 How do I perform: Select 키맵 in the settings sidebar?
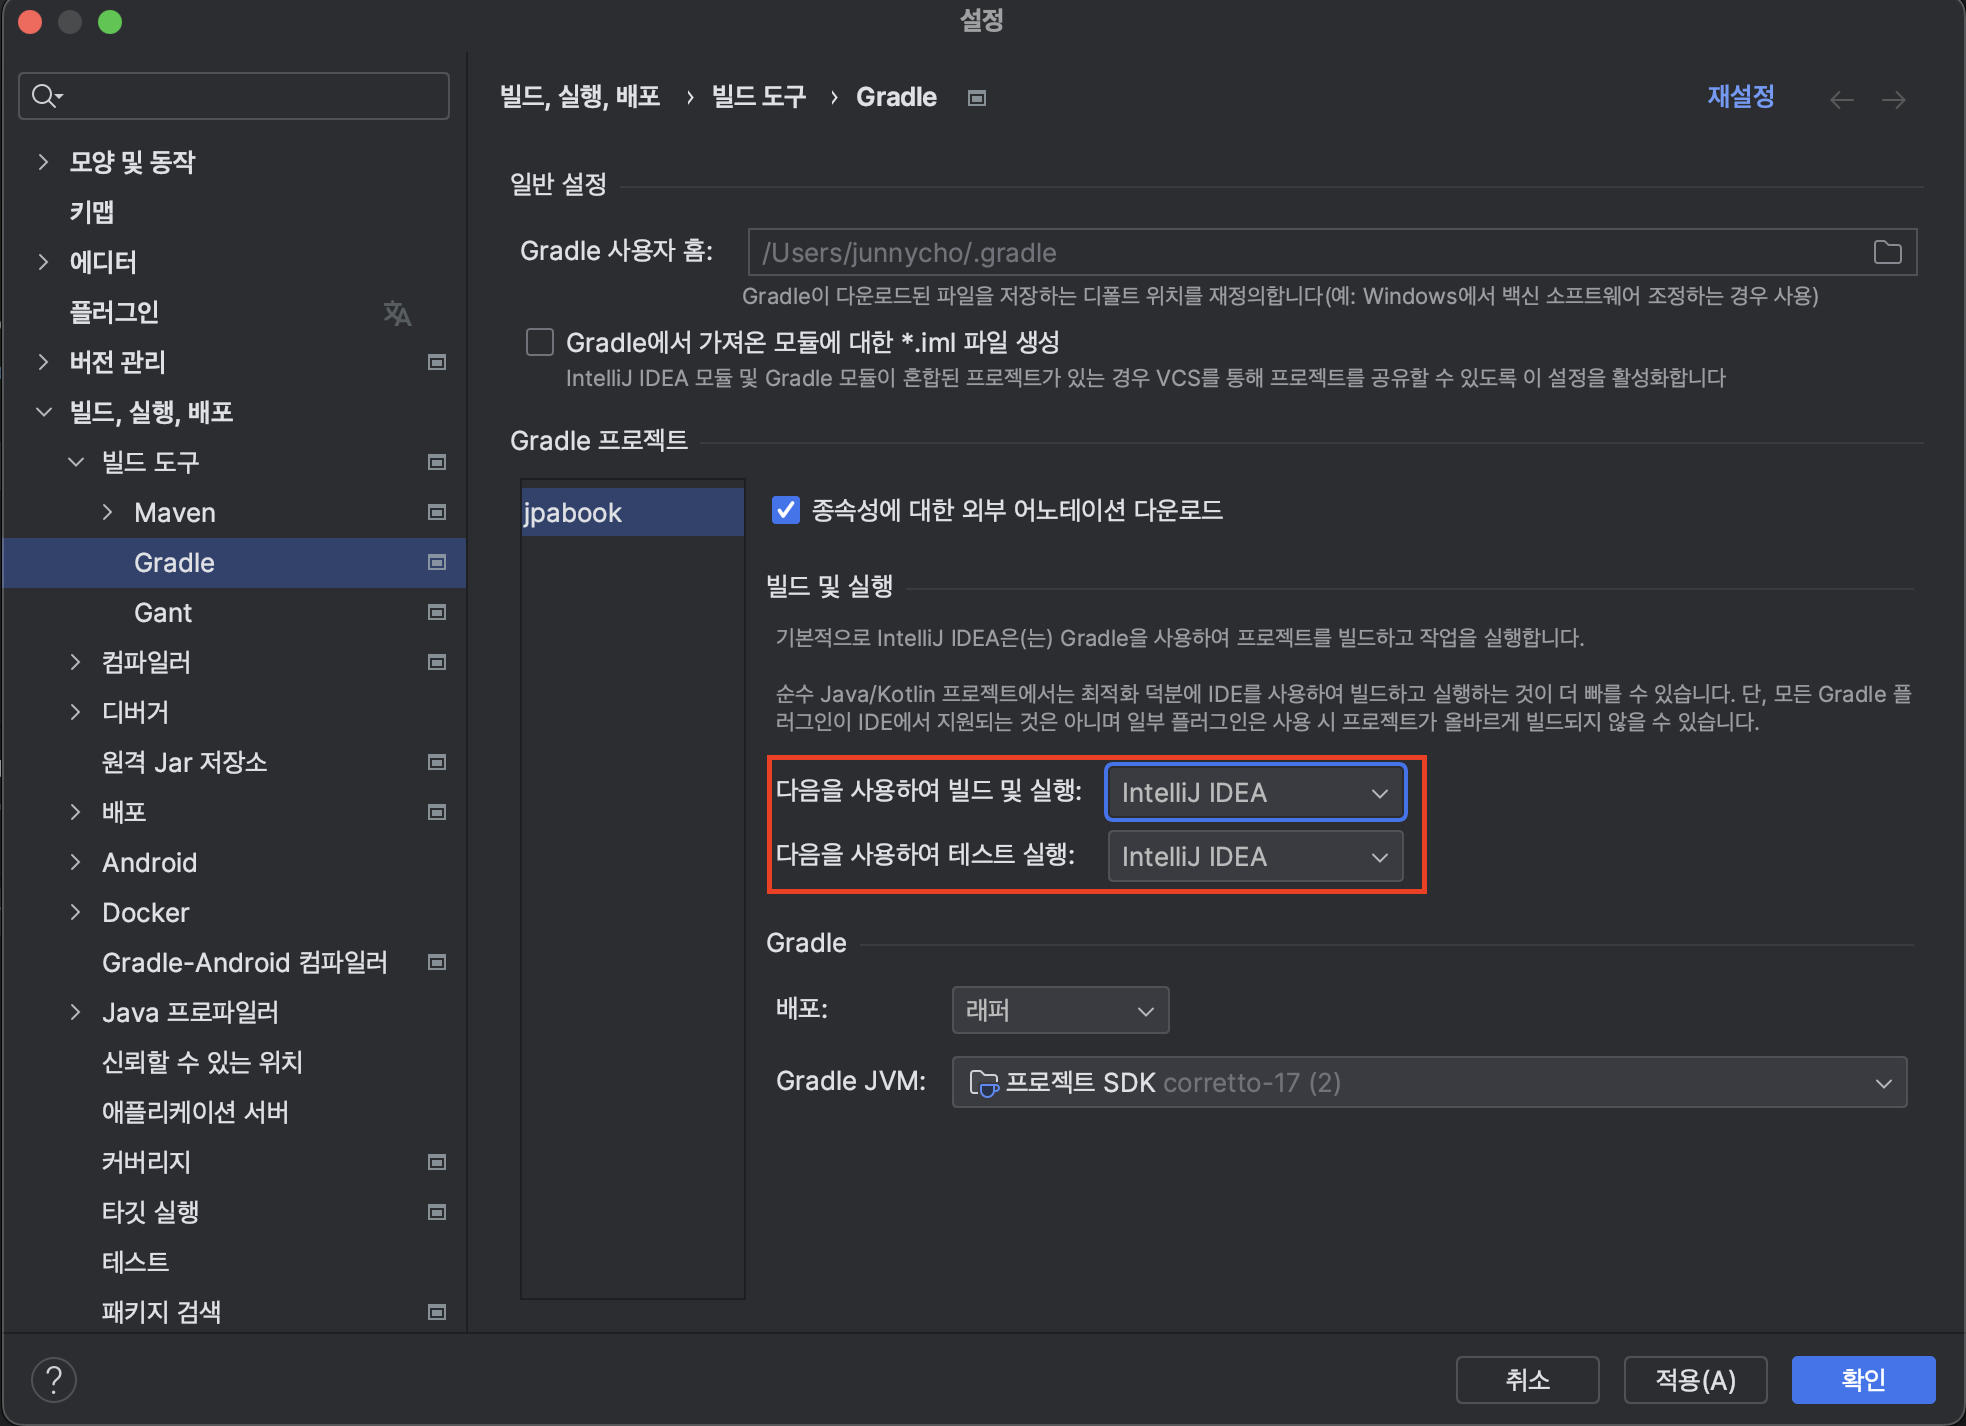tap(92, 212)
